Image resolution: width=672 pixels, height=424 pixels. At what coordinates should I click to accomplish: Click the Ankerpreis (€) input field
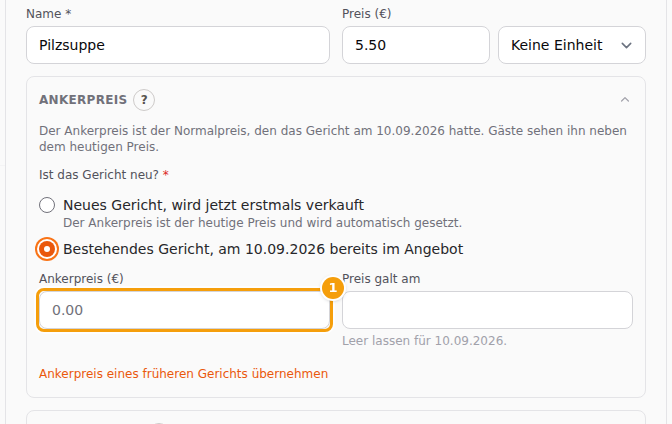tap(185, 310)
